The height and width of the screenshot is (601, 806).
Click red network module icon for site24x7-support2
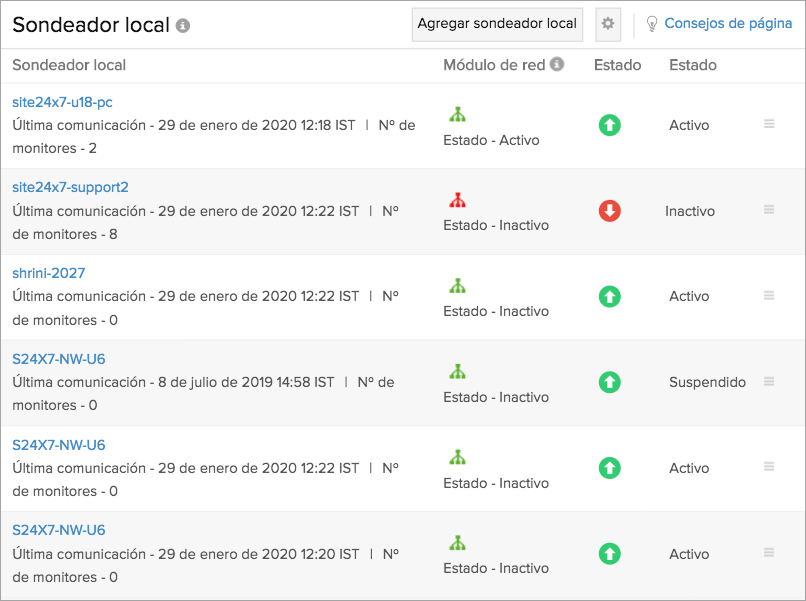click(x=457, y=200)
